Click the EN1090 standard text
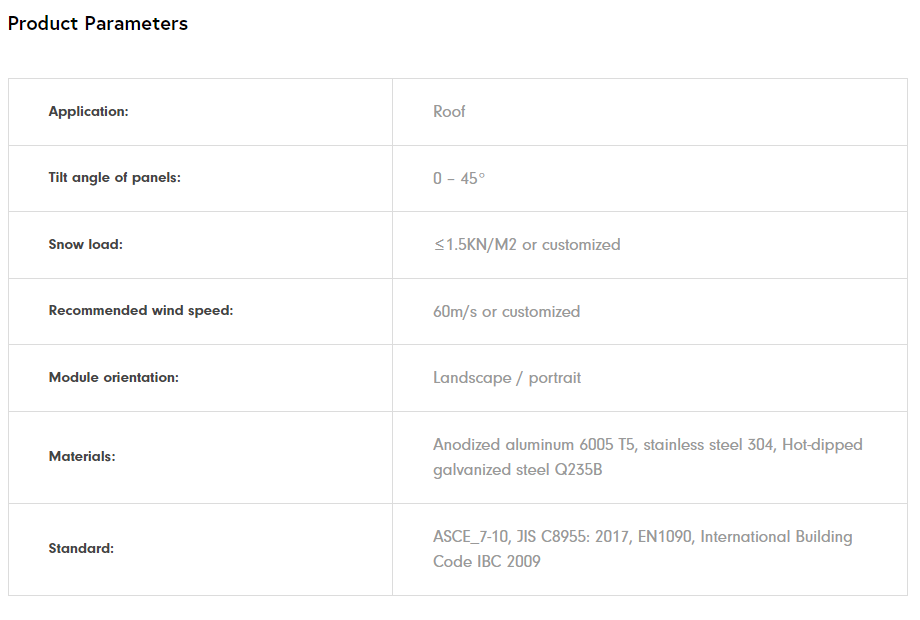This screenshot has width=920, height=620. tap(665, 537)
